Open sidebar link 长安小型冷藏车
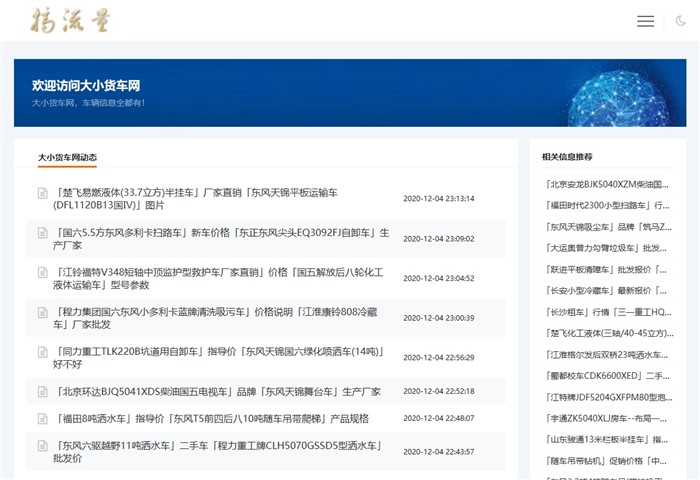700x480 pixels. [606, 291]
